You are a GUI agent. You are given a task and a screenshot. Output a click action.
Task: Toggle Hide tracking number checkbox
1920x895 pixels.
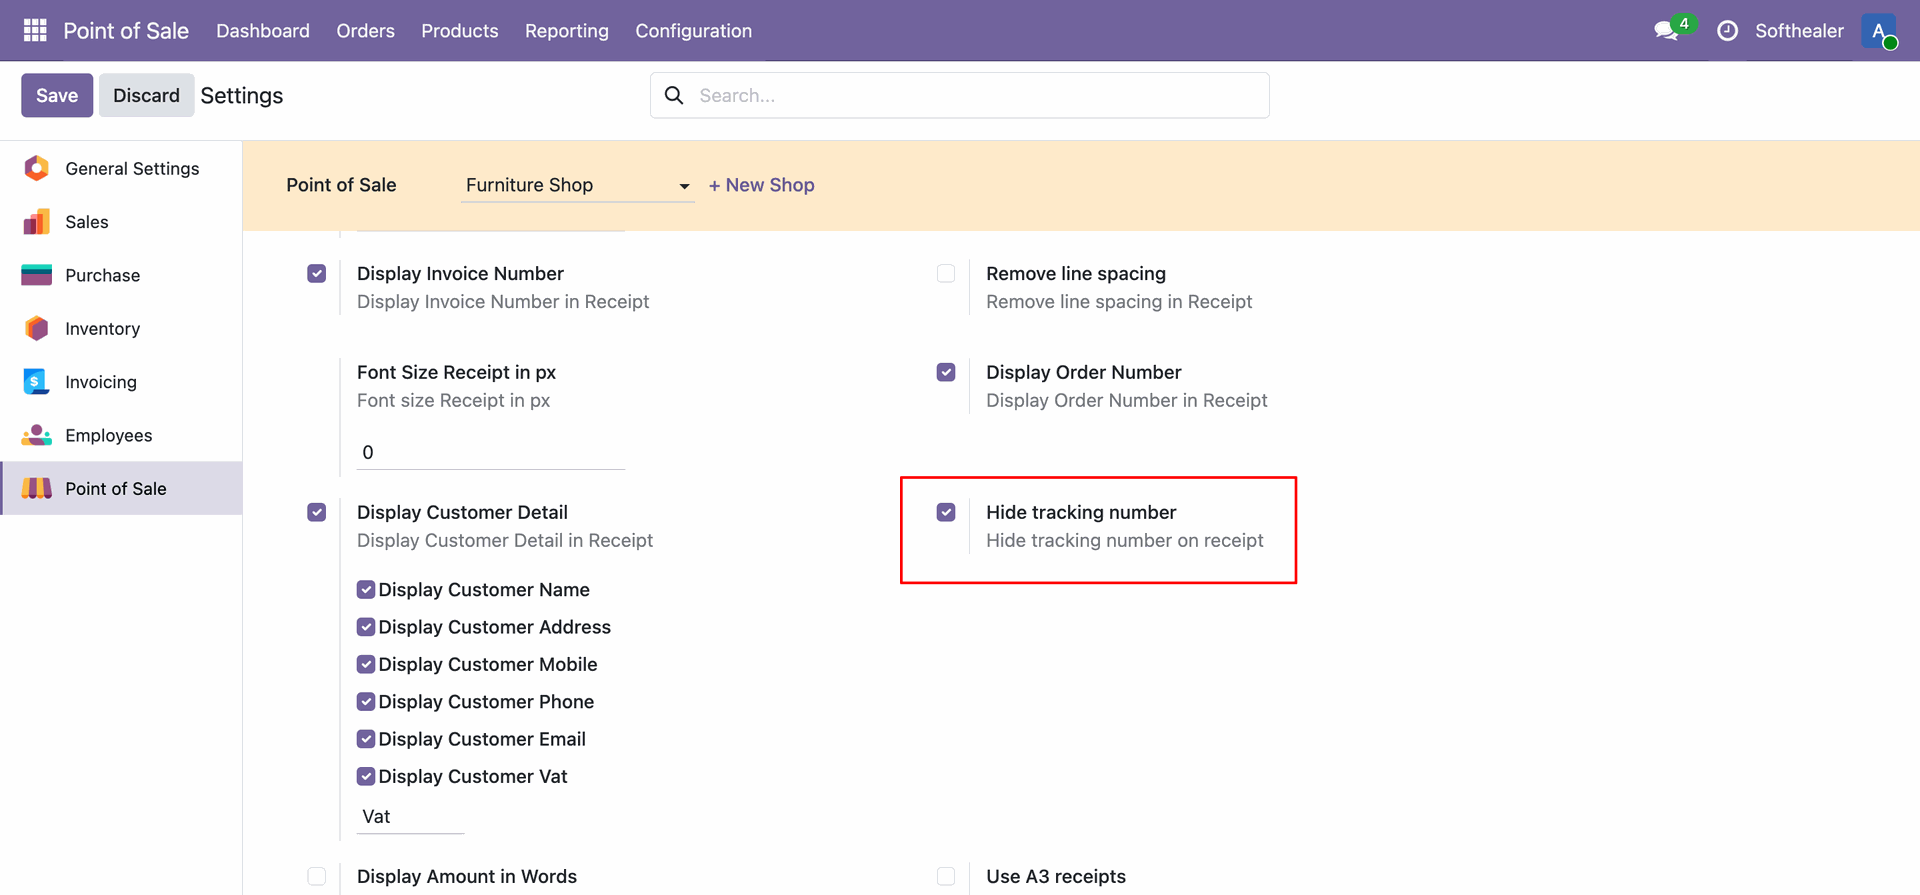click(x=946, y=512)
